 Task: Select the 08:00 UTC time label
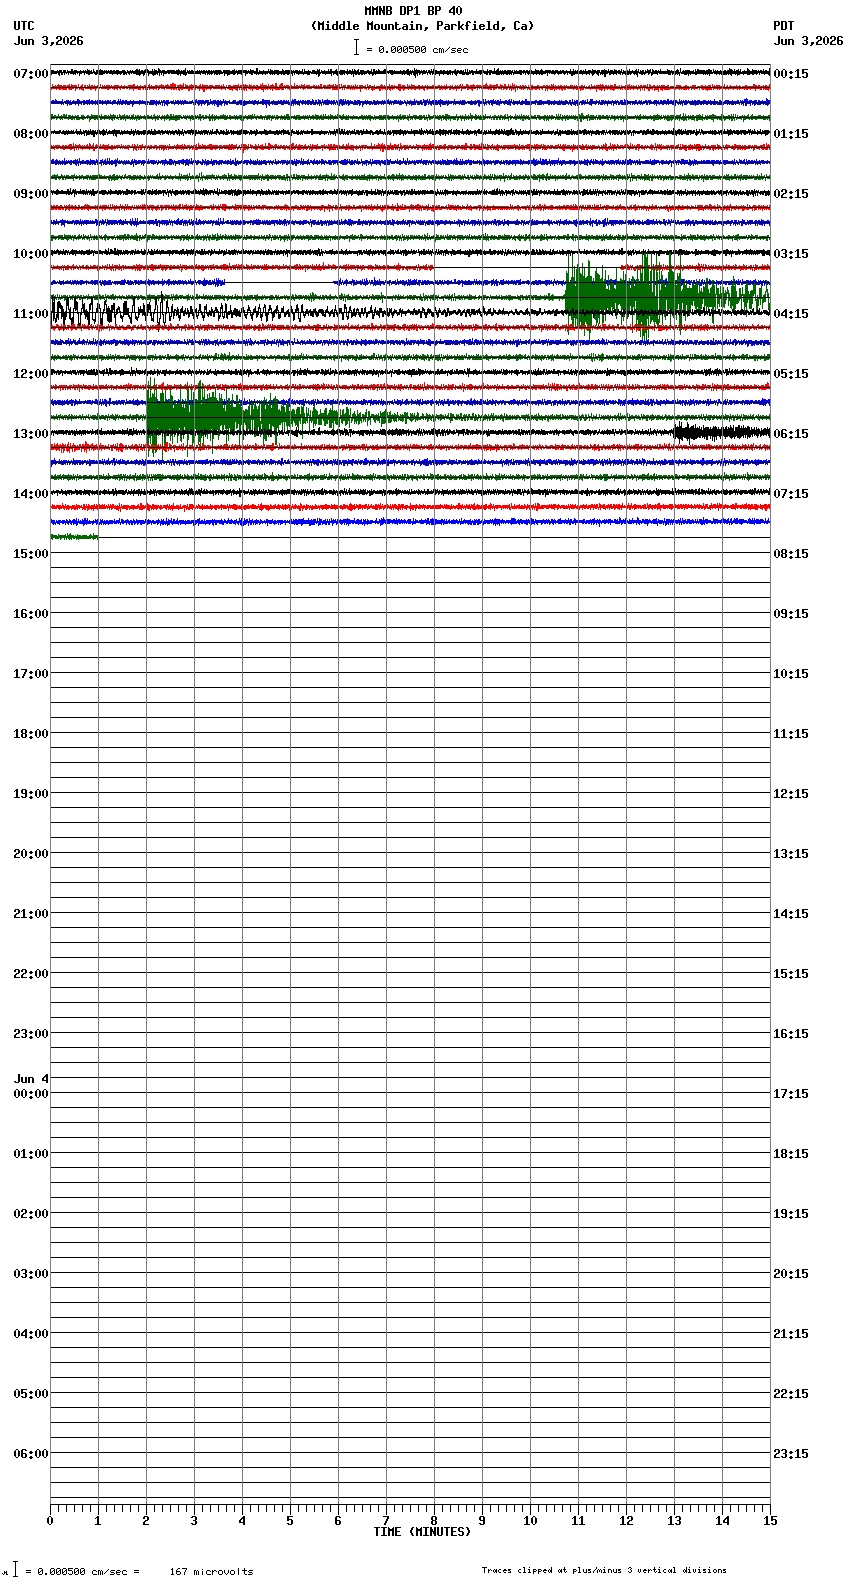click(x=31, y=134)
